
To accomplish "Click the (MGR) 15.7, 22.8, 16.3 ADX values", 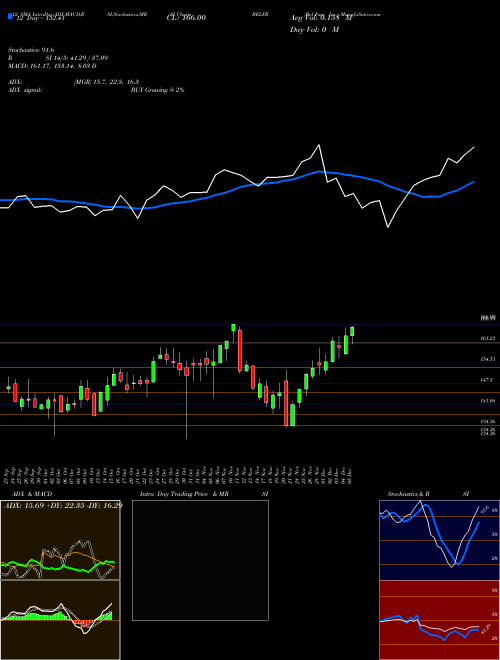I will coord(106,82).
